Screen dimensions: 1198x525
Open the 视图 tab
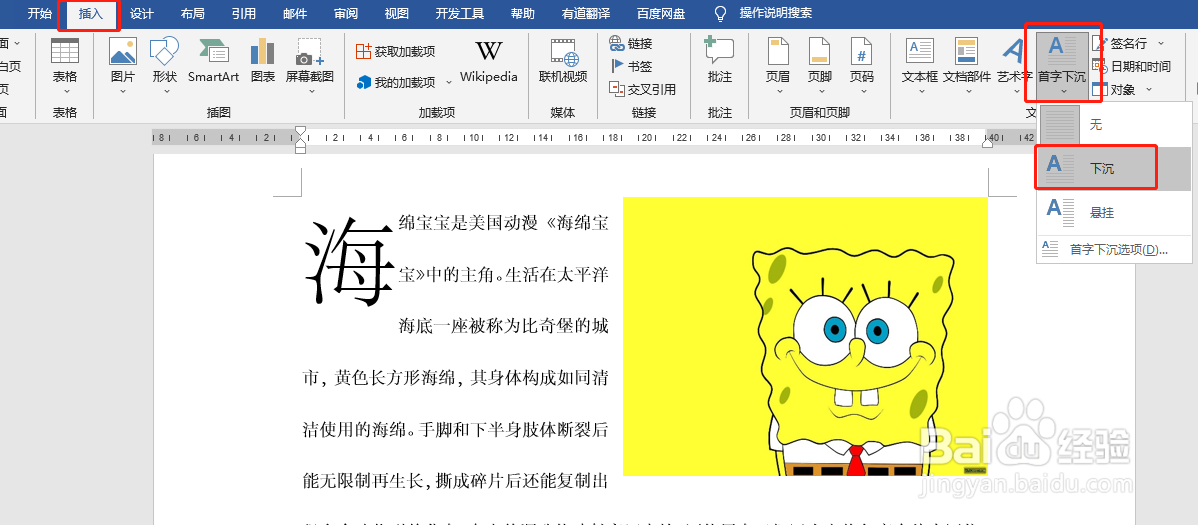[x=397, y=14]
